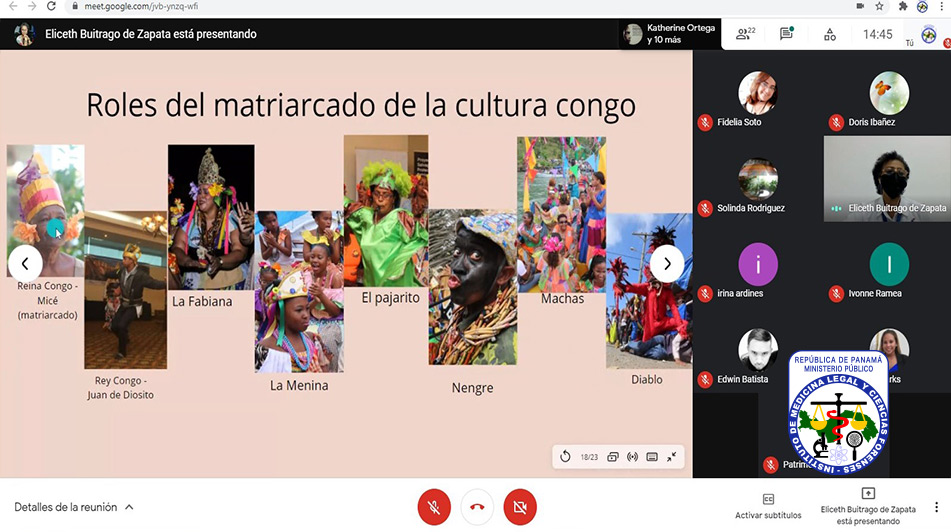Click the El pajarito photo on the slide
Viewport: 951px width, 532px height.
pyautogui.click(x=386, y=210)
